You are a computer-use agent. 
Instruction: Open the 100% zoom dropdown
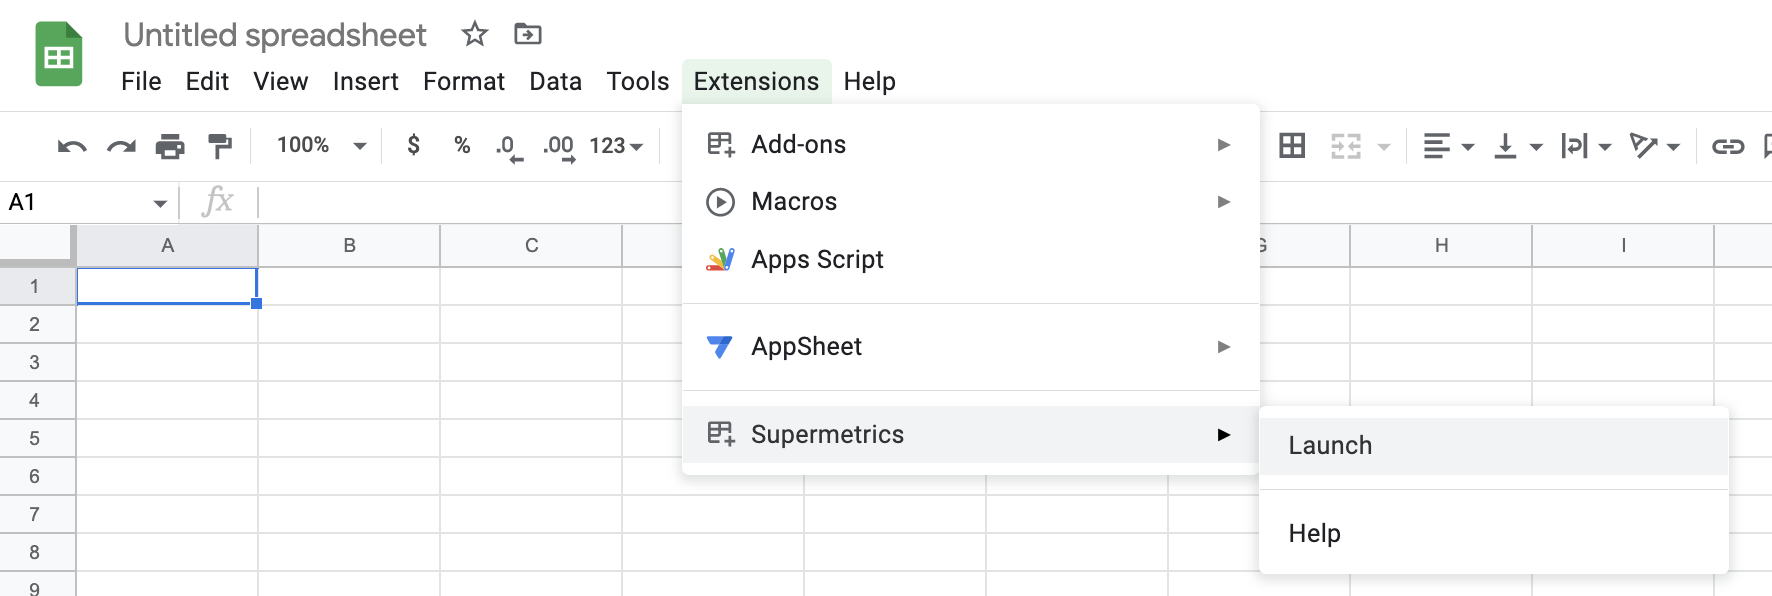(x=321, y=146)
